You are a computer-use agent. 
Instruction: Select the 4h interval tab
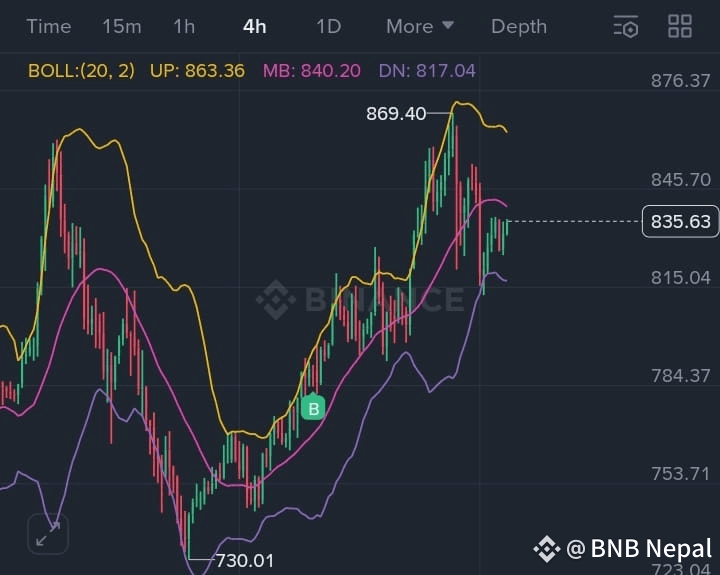[254, 26]
